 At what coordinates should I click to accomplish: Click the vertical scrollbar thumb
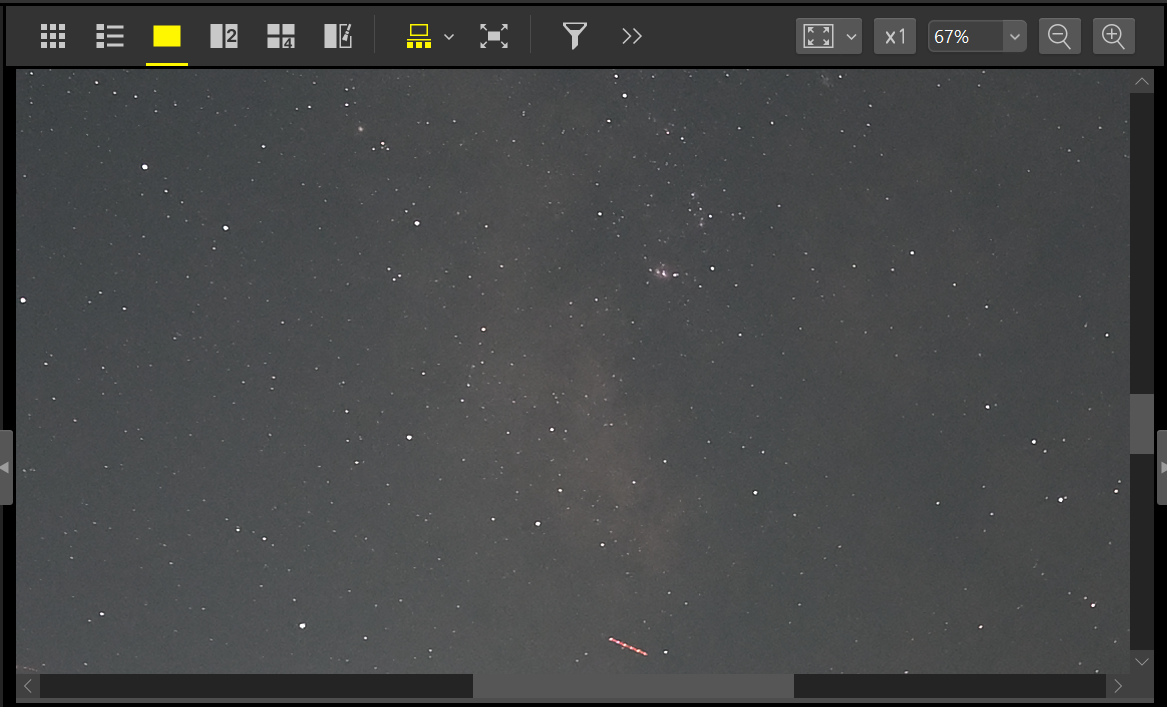[1141, 424]
